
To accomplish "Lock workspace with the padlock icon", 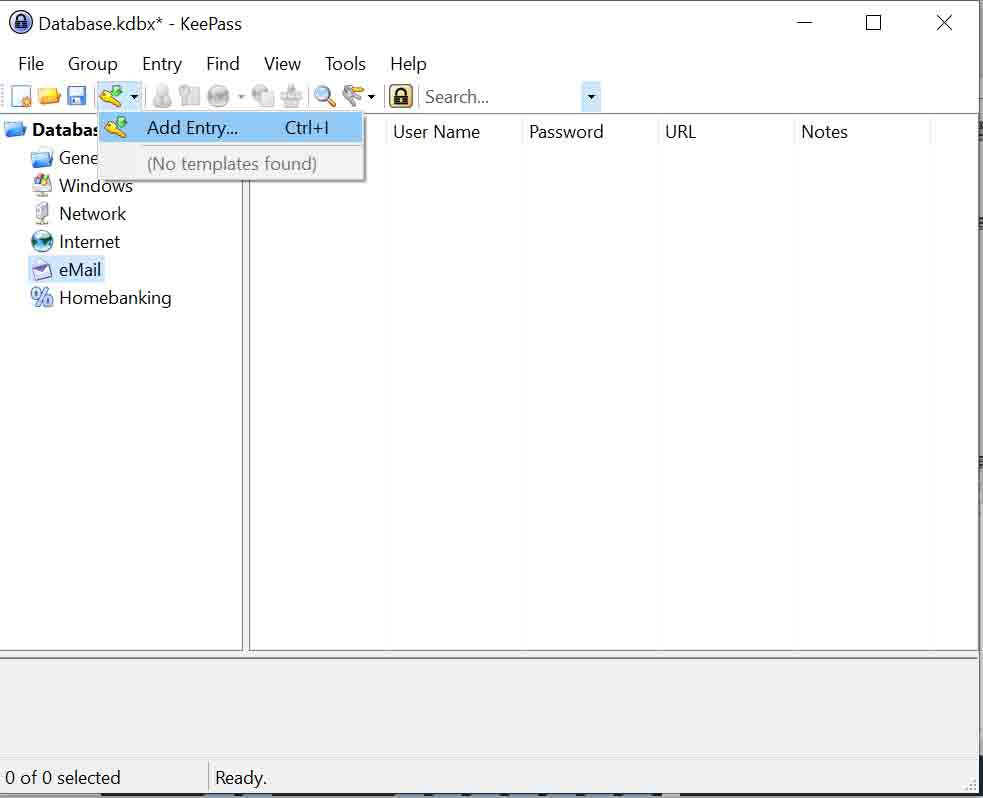I will [x=401, y=97].
